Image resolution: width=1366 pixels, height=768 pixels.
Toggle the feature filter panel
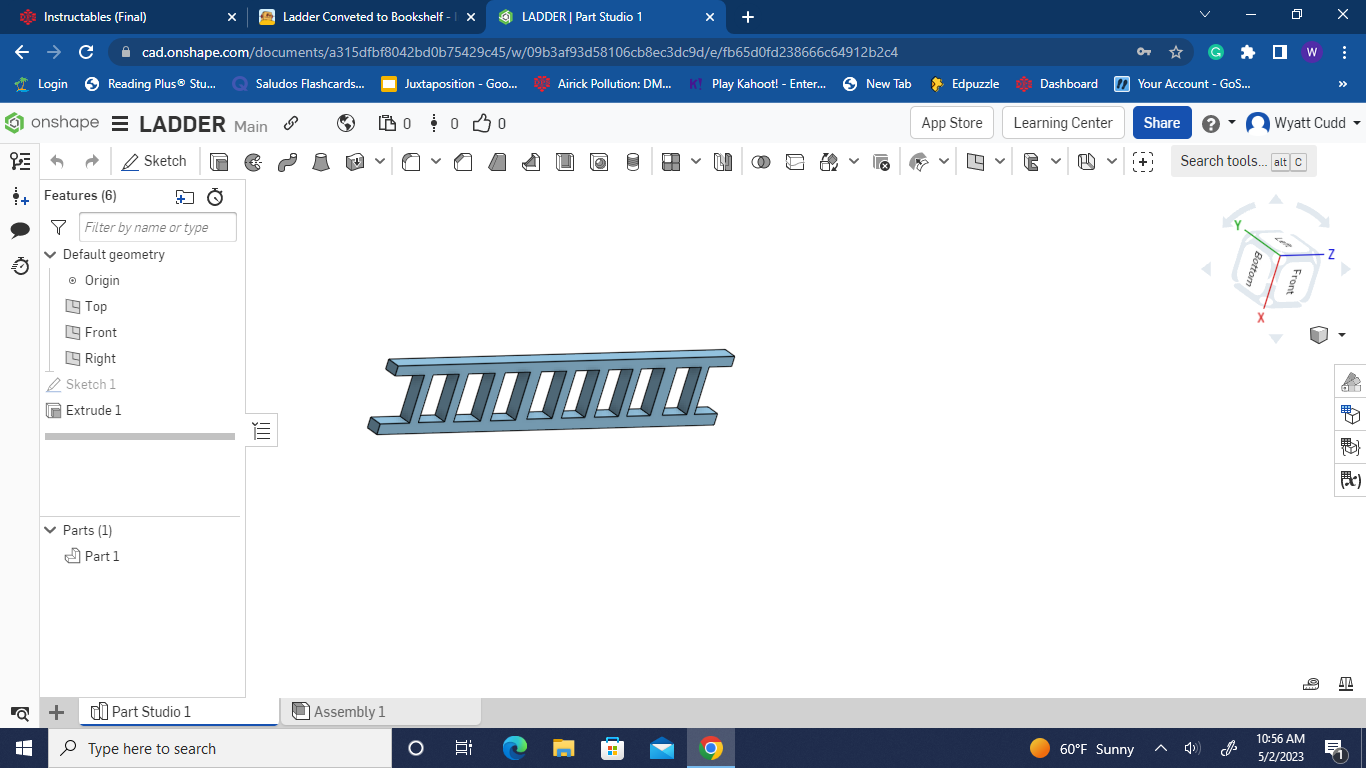(57, 227)
